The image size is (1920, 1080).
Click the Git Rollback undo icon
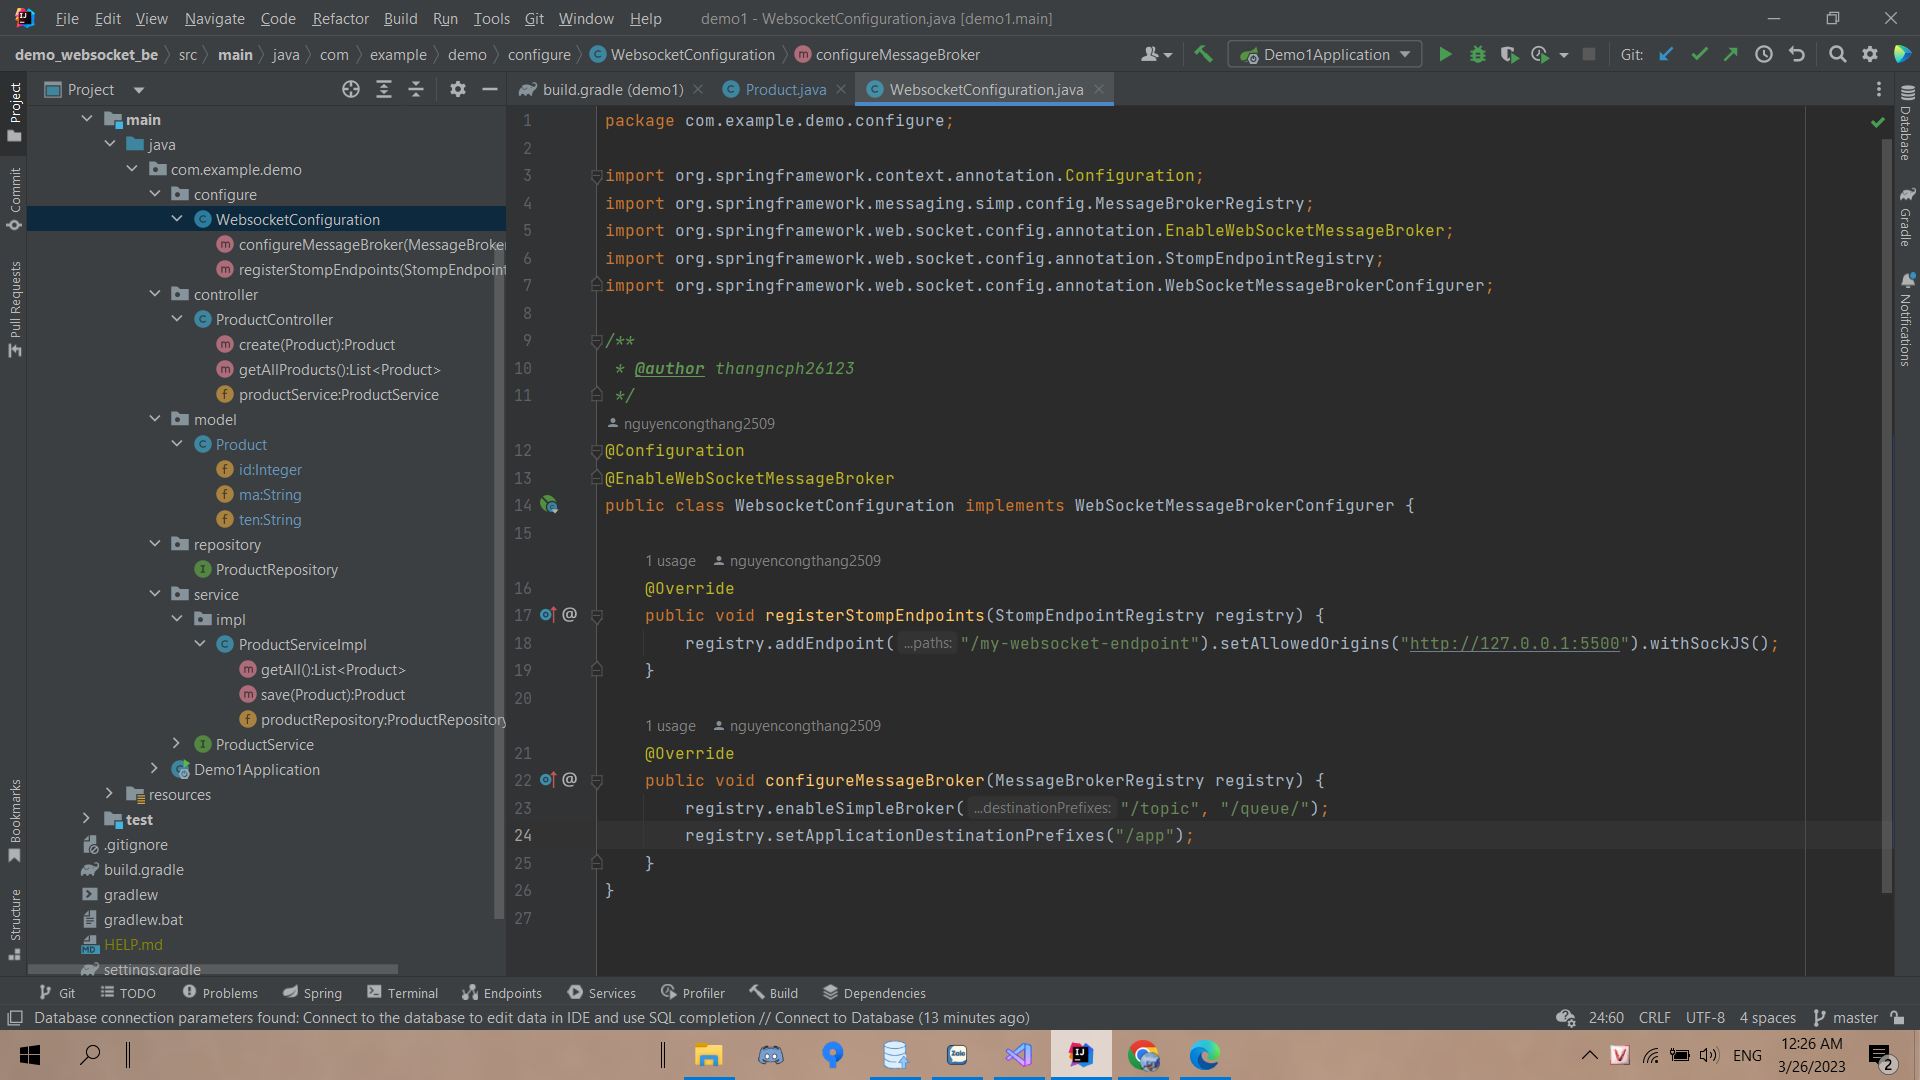[x=1797, y=55]
